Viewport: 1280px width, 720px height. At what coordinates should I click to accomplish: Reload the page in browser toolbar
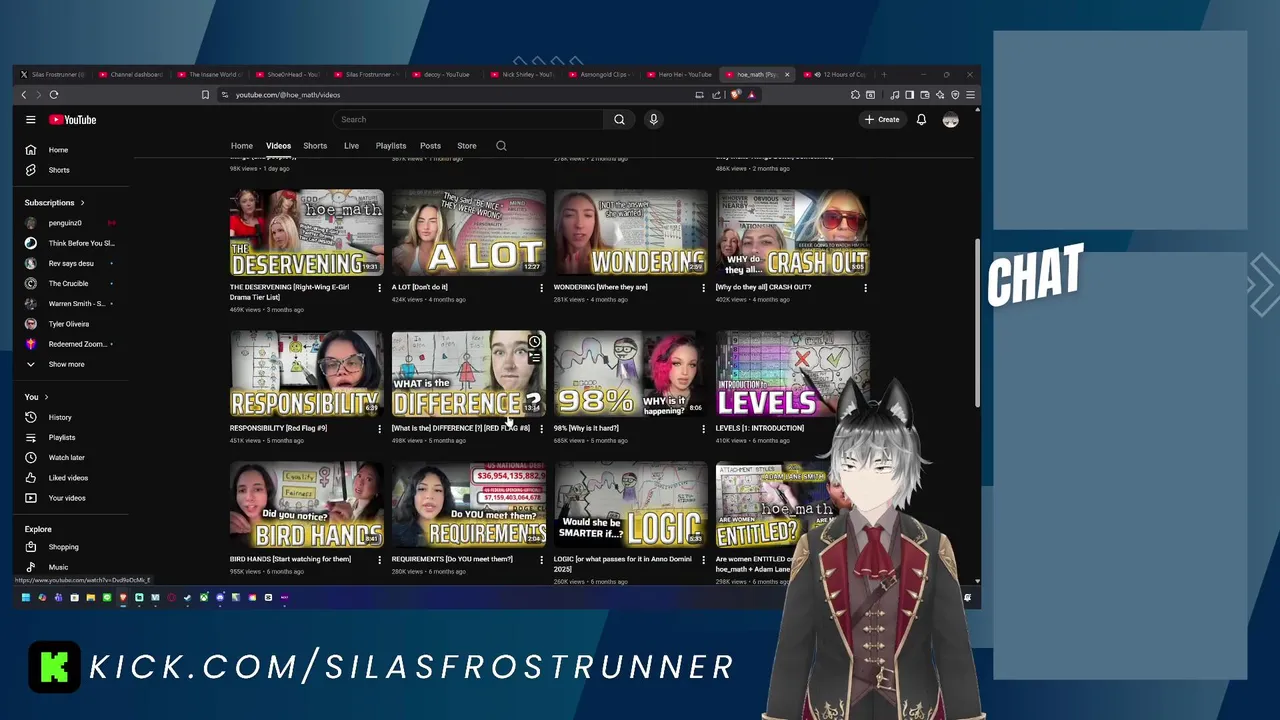tap(54, 95)
